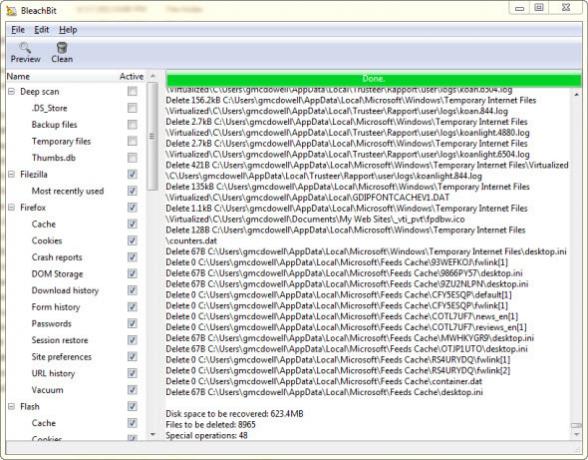Image resolution: width=588 pixels, height=460 pixels.
Task: Enable the Deep scan checkbox
Action: click(132, 91)
